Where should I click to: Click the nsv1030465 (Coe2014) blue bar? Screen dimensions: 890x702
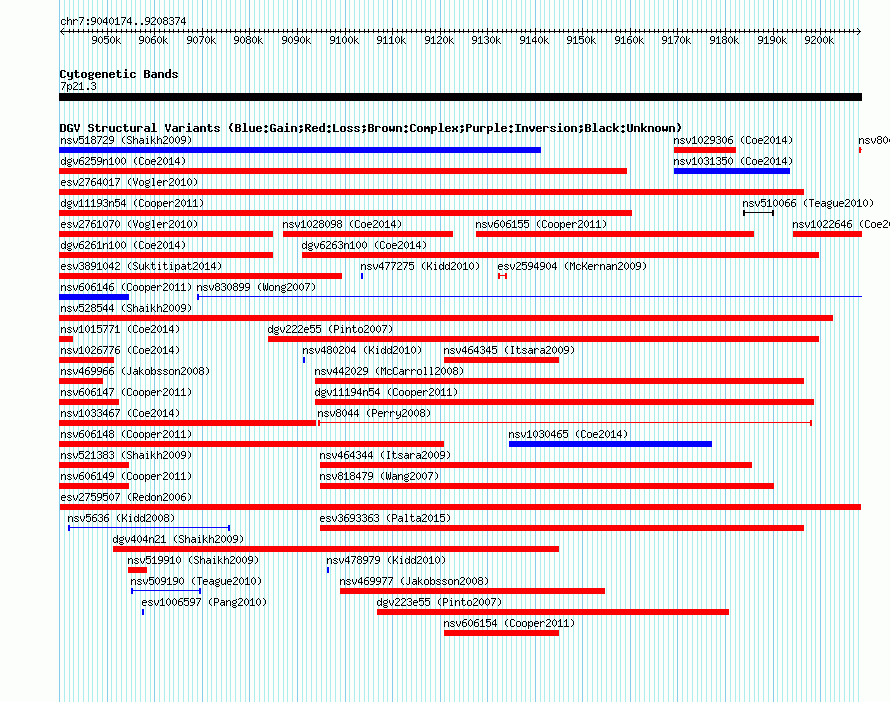[610, 444]
